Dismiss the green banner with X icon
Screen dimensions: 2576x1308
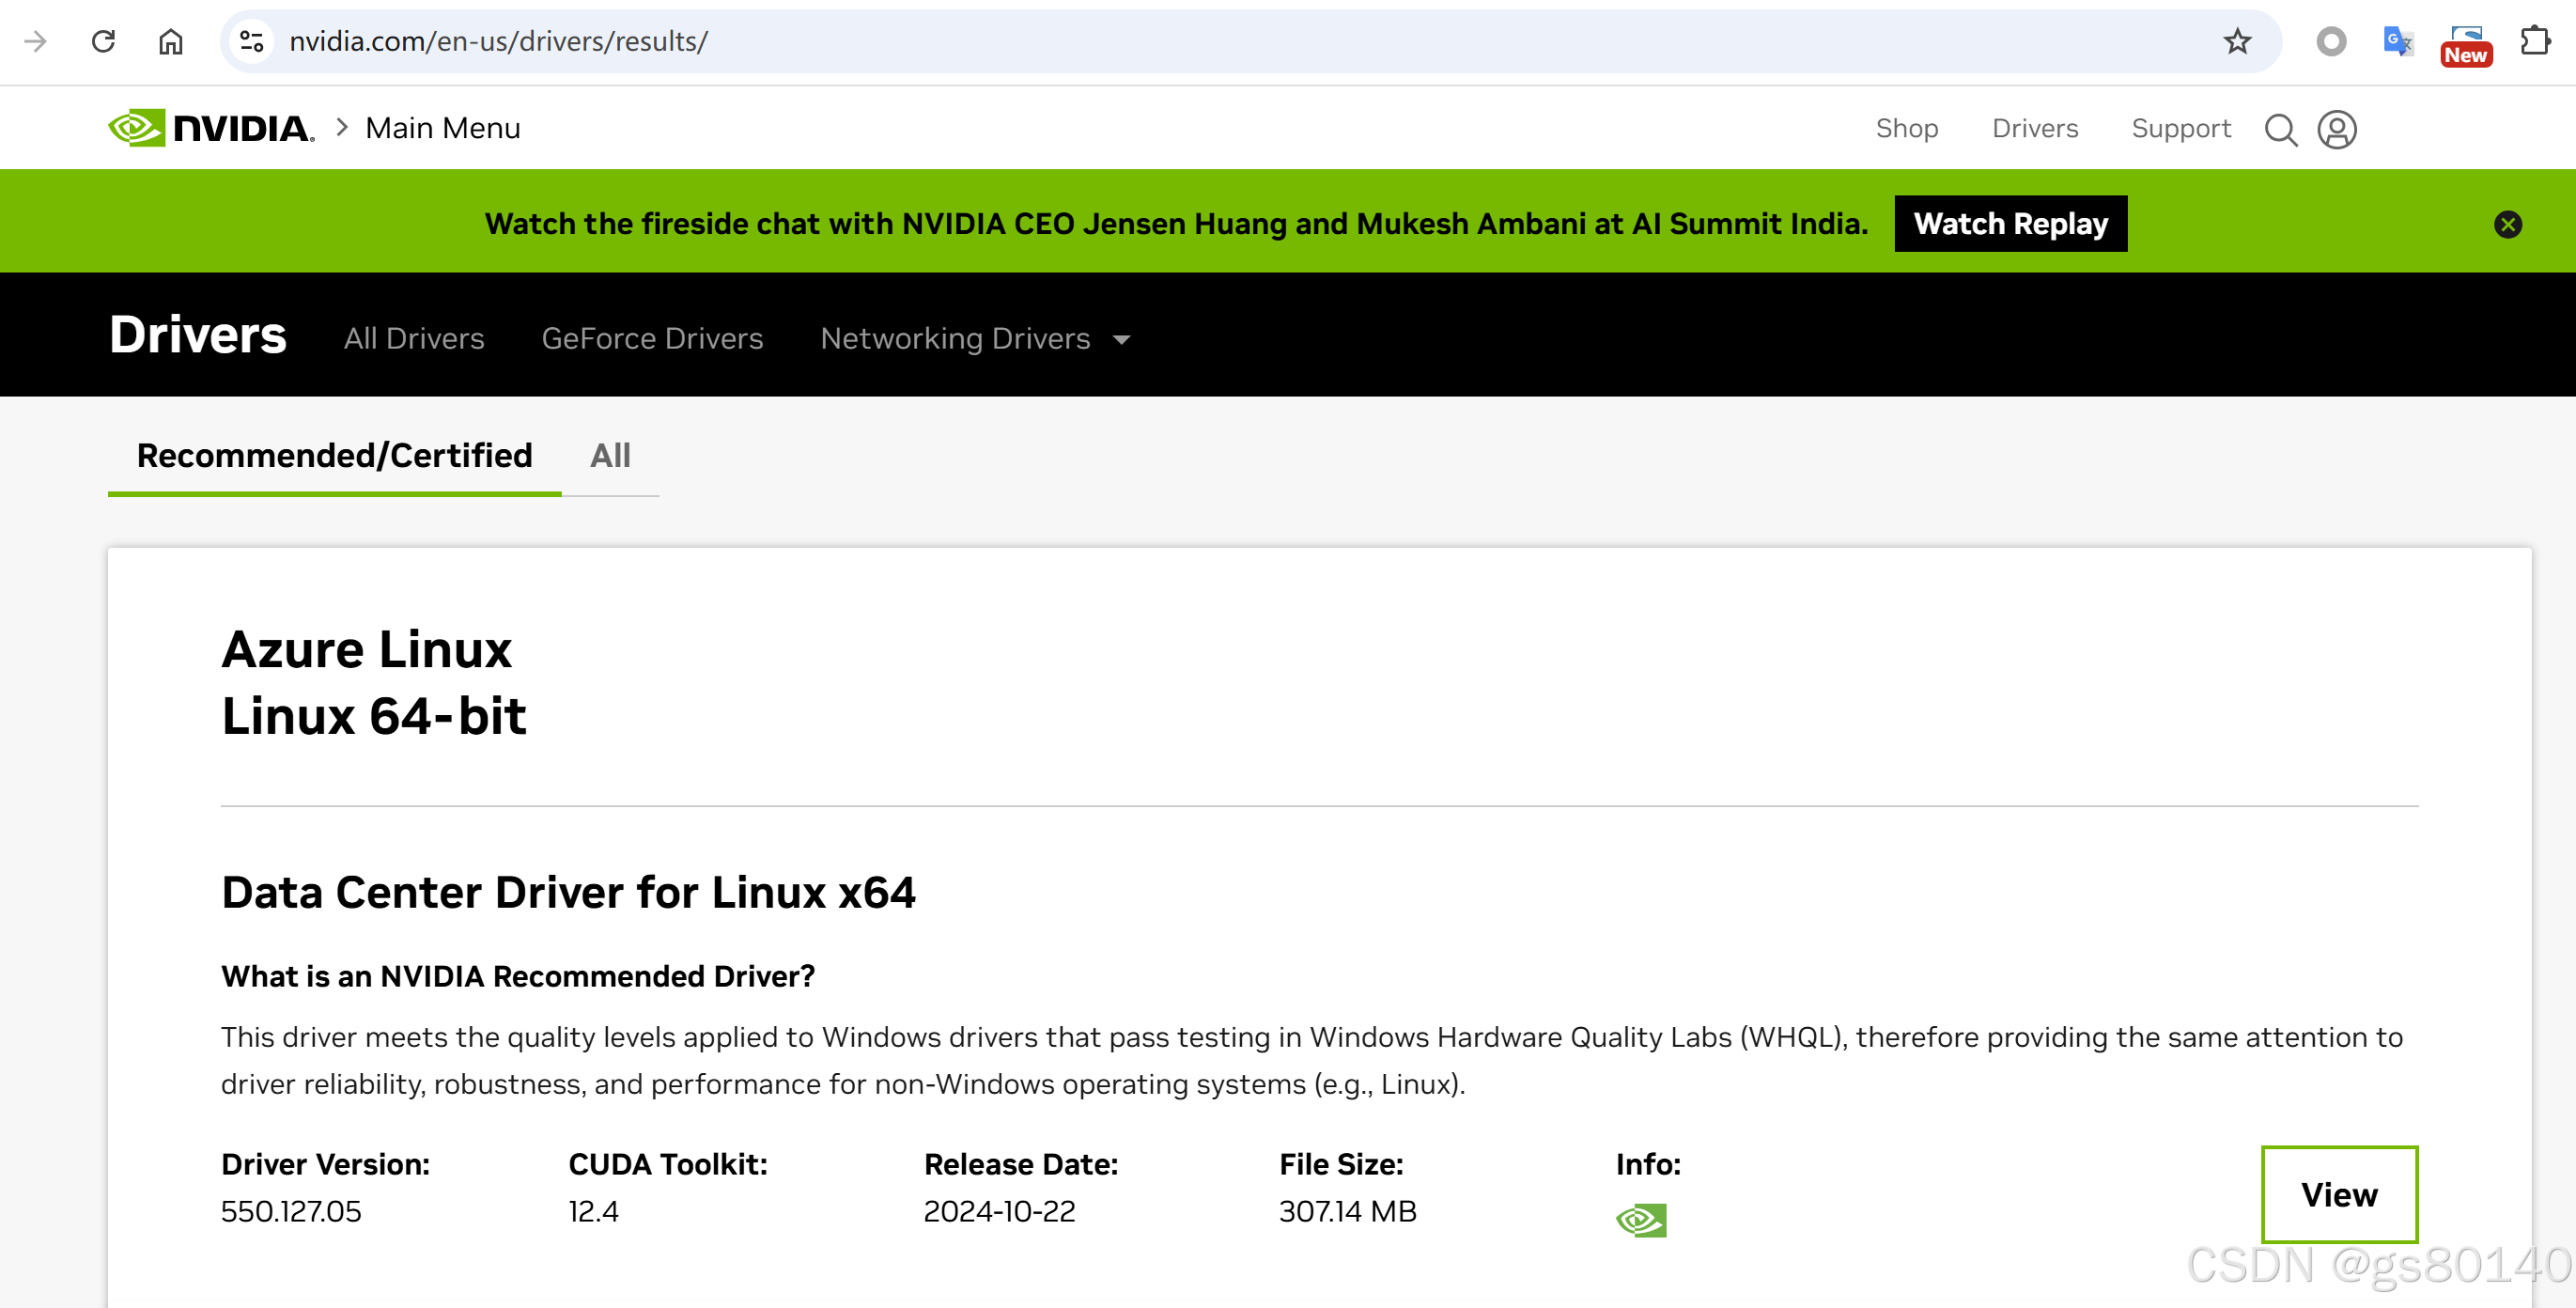[2507, 224]
